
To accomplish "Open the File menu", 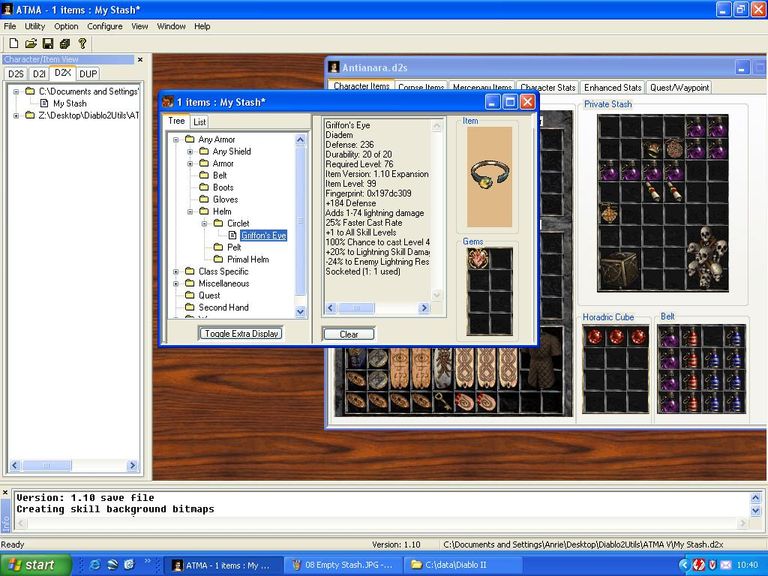I will (x=10, y=26).
